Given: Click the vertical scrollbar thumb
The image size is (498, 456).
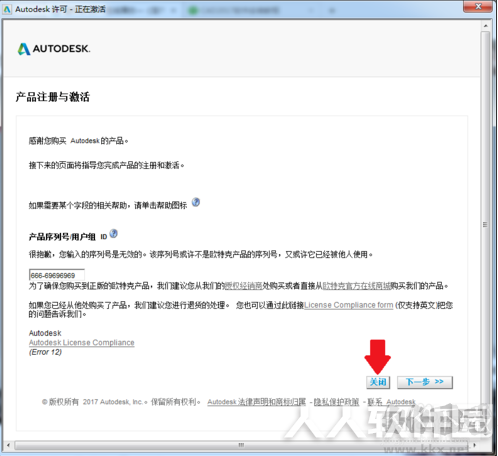Looking at the screenshot, I should [486, 225].
